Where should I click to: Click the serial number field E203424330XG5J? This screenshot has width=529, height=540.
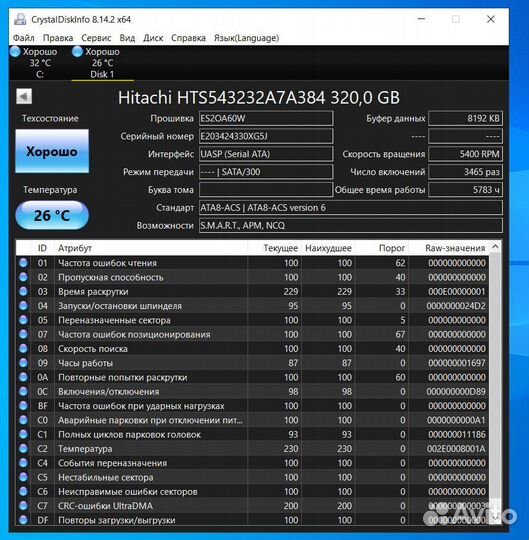266,136
